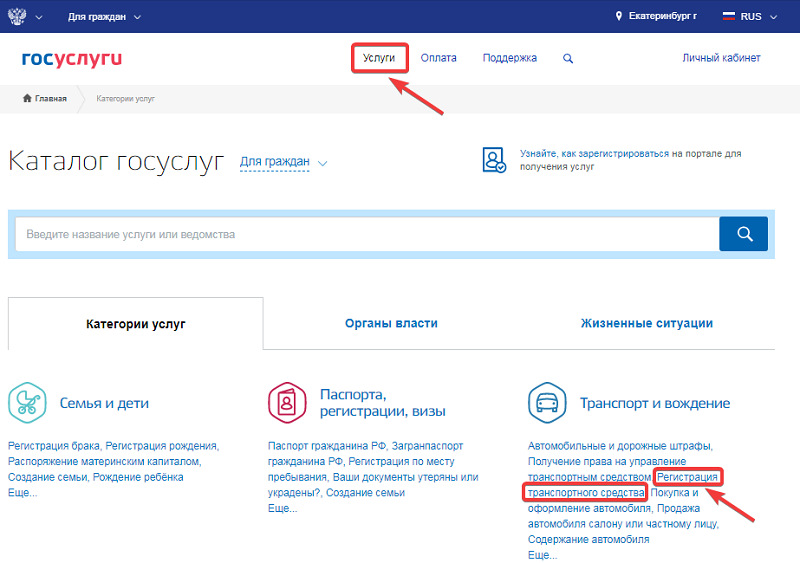
Task: Open the top bar 'Для граждан' dropdown
Action: [104, 17]
